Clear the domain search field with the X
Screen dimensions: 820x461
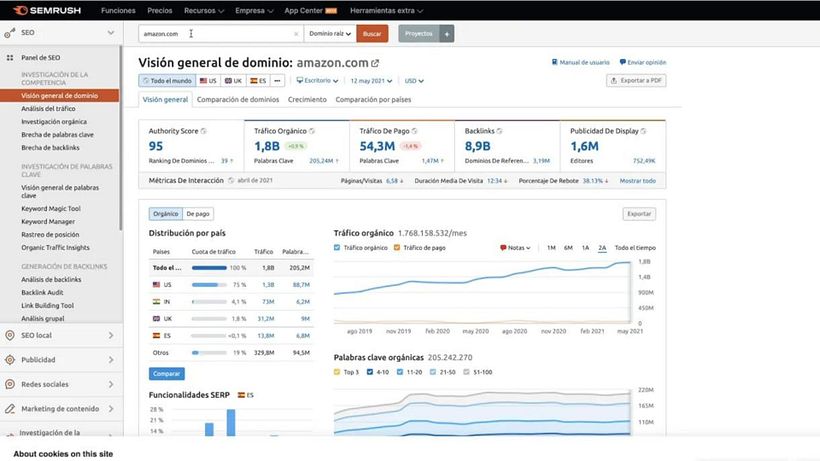296,34
